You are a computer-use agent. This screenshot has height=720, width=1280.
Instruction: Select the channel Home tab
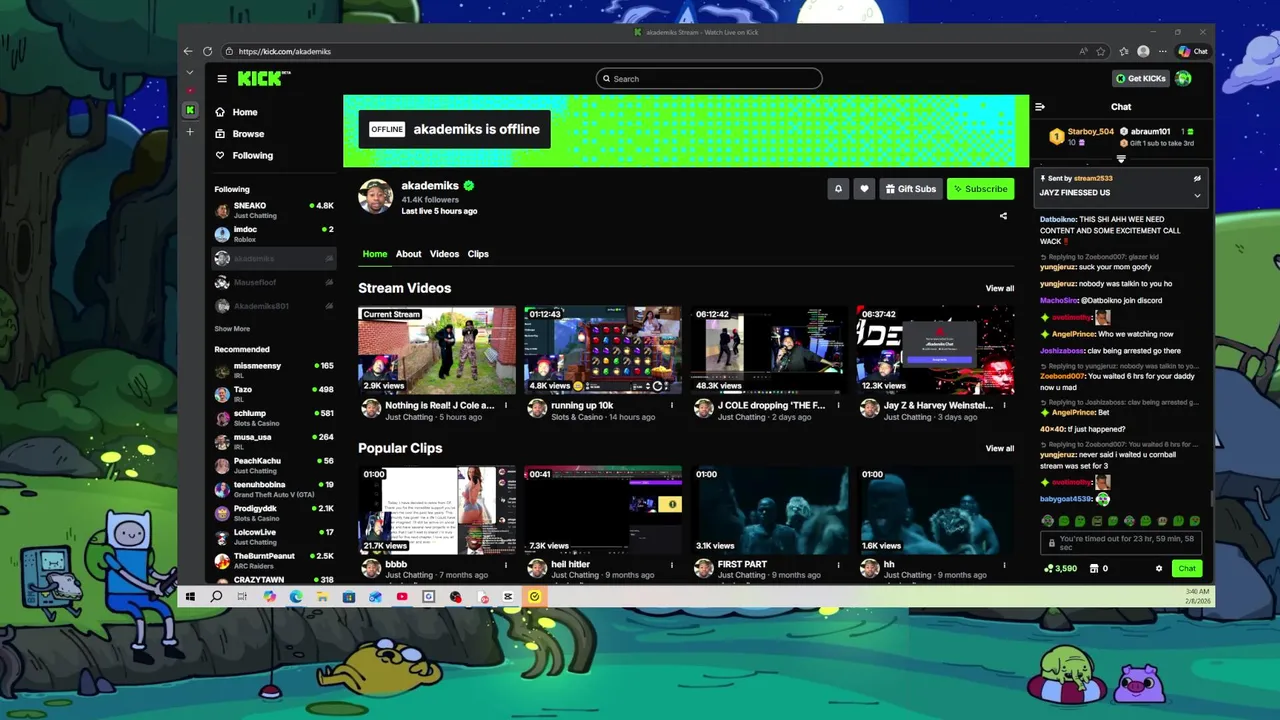pyautogui.click(x=375, y=254)
